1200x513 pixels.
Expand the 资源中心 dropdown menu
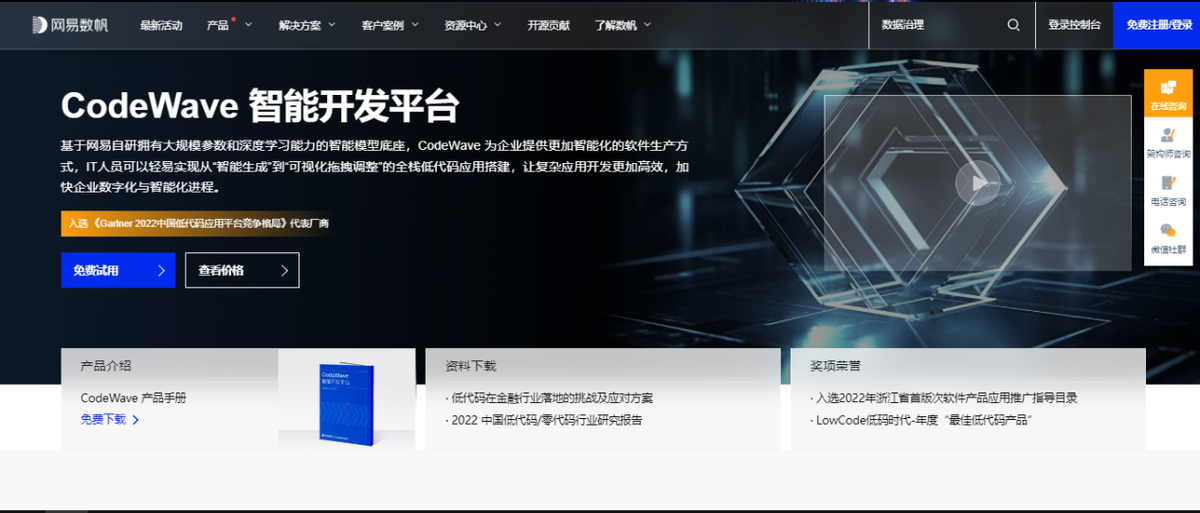click(473, 25)
